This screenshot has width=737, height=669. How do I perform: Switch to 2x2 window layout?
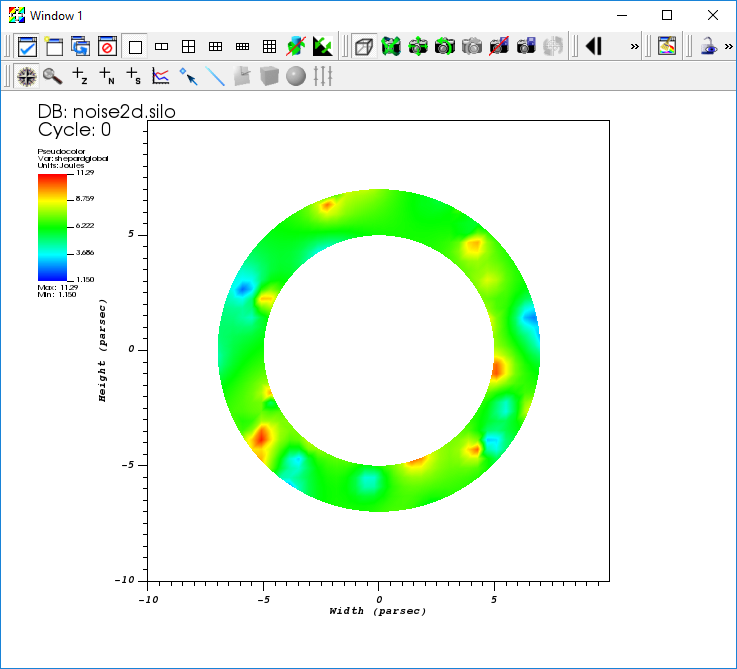(188, 47)
